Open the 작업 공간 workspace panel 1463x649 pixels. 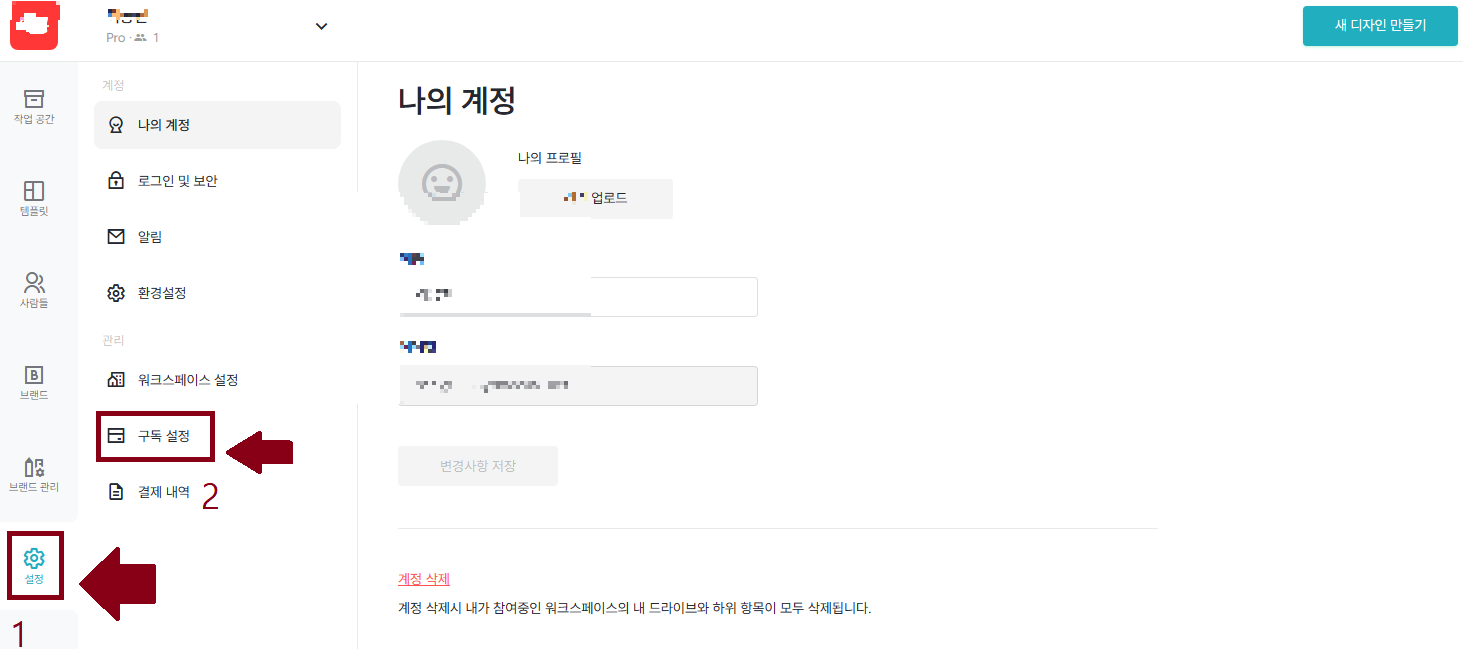click(x=35, y=105)
